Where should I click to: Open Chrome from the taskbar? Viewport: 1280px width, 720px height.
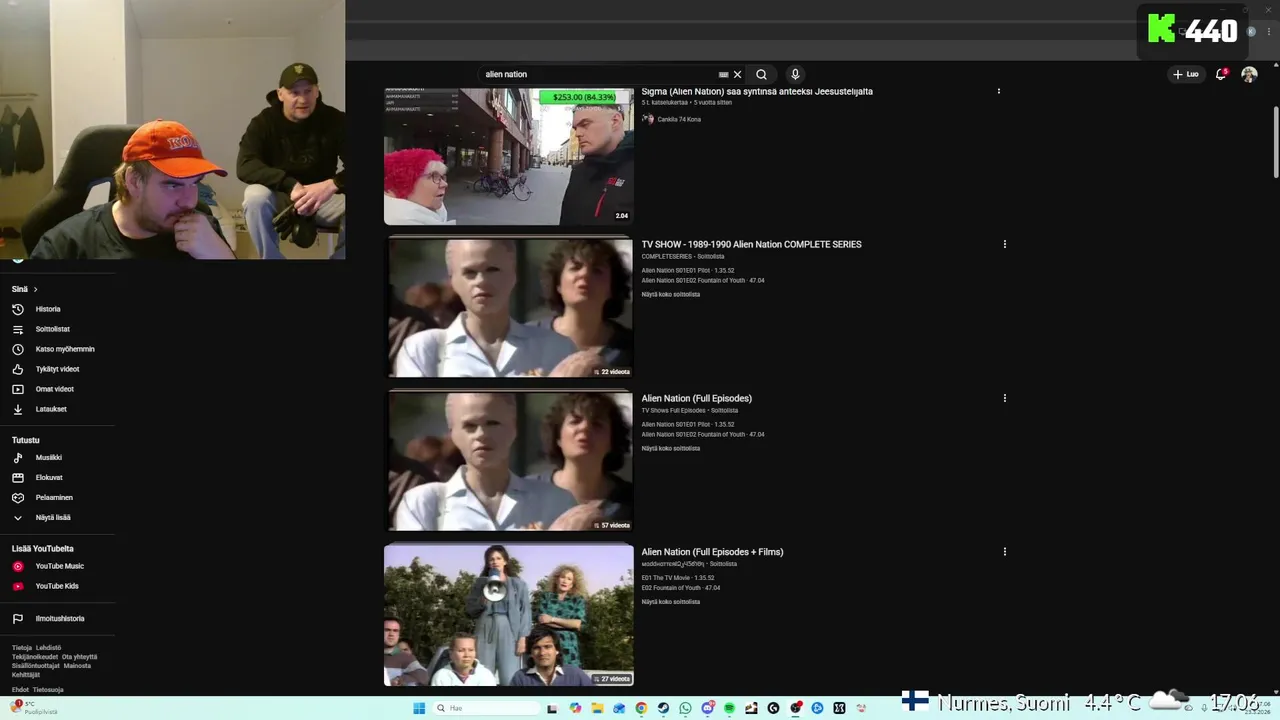click(x=641, y=708)
